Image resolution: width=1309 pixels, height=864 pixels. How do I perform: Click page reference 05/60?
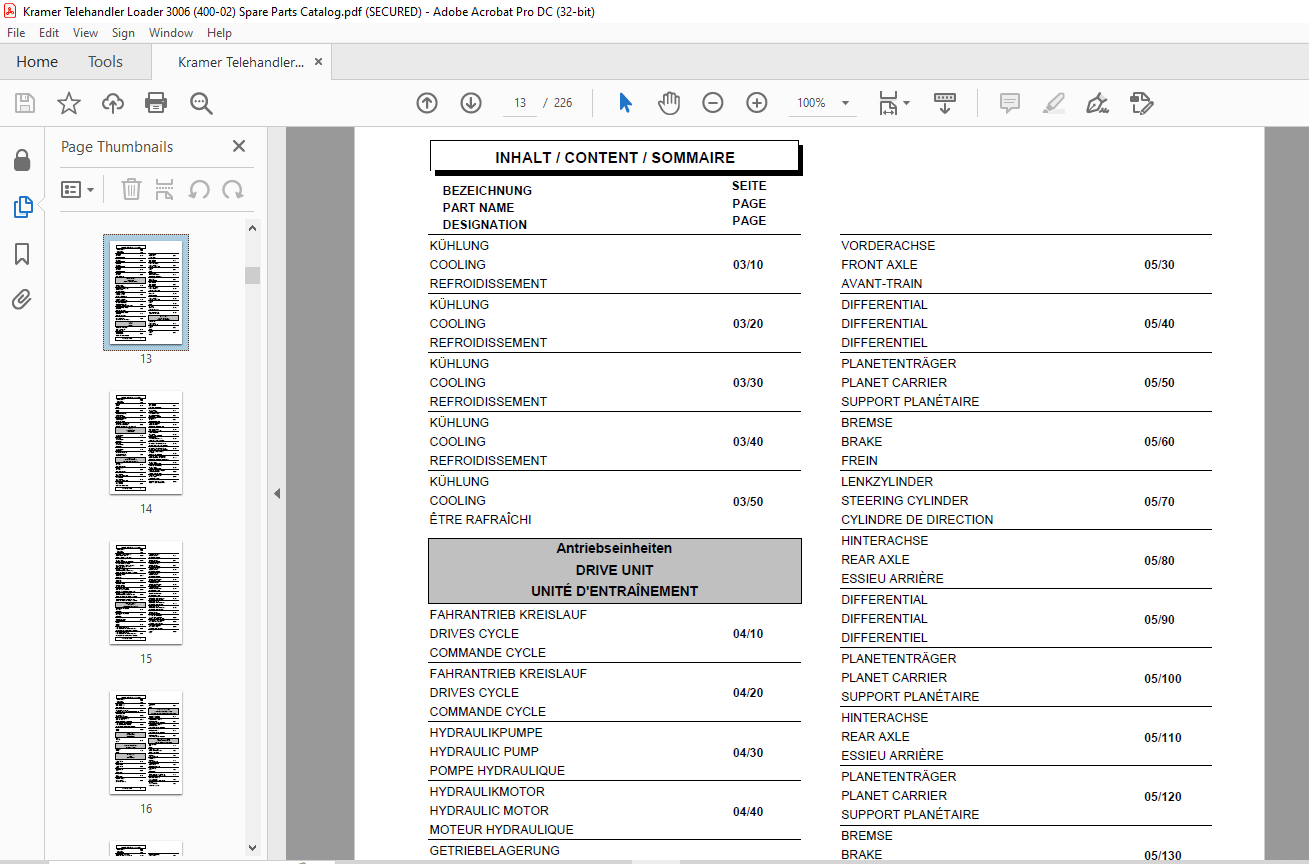point(1159,442)
